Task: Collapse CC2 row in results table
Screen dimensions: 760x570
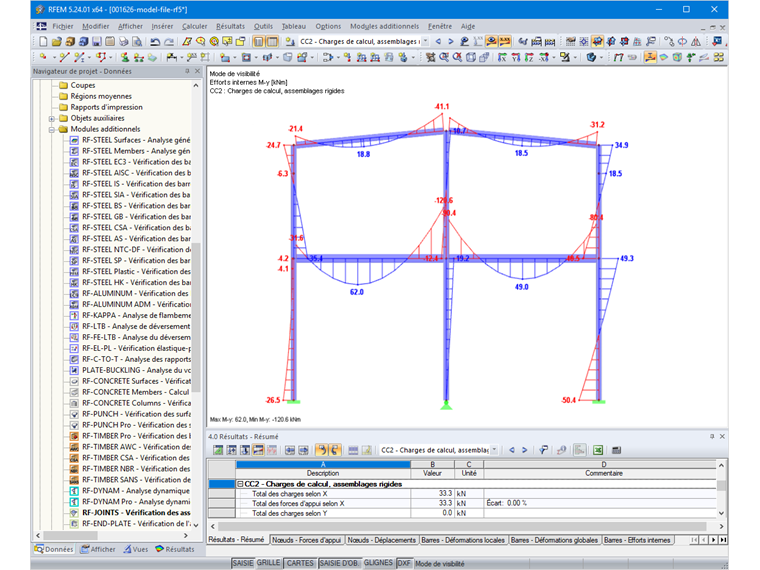Action: click(x=240, y=484)
